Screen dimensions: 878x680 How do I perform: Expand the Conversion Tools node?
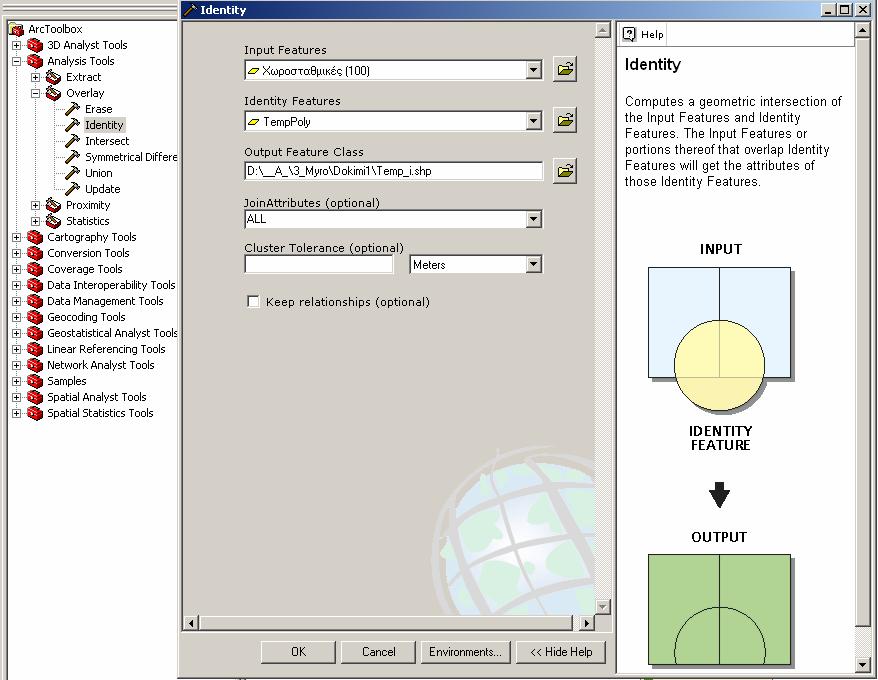(x=17, y=253)
